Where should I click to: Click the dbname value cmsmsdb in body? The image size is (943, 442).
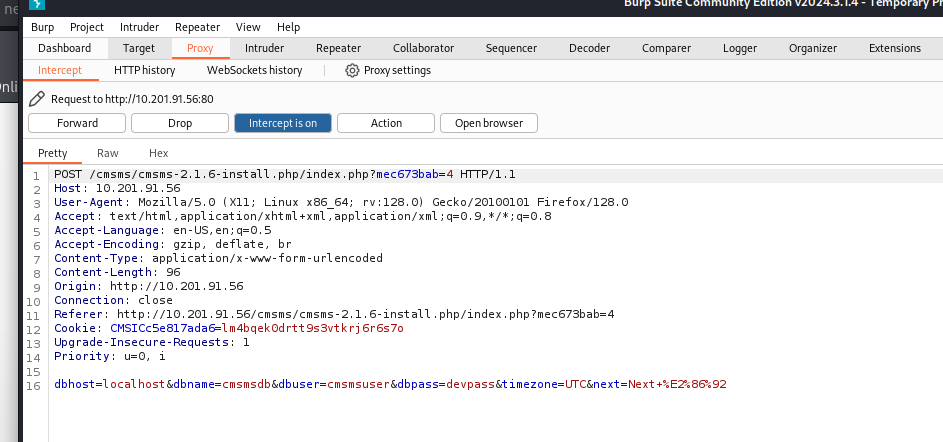[x=247, y=384]
